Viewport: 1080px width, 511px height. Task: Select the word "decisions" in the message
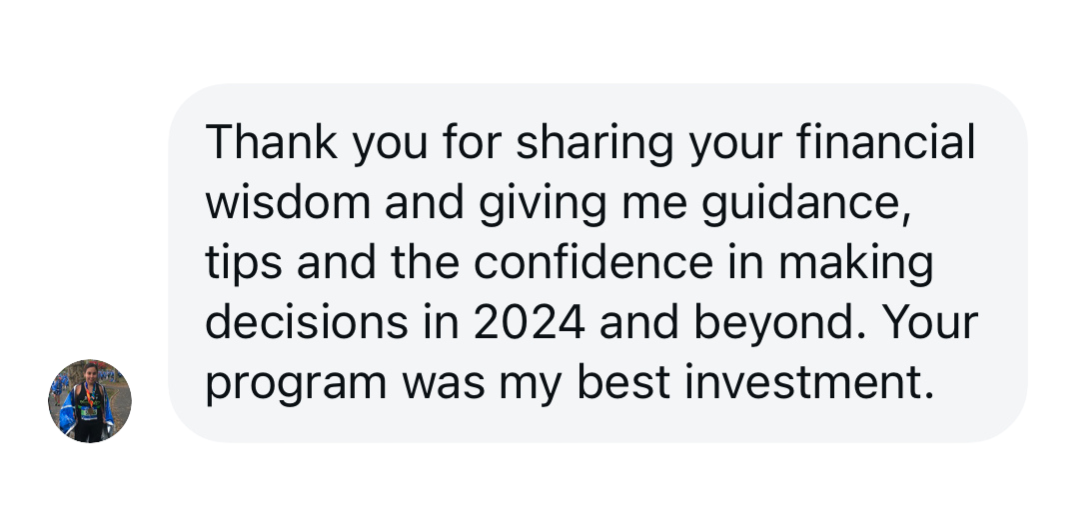coord(307,323)
